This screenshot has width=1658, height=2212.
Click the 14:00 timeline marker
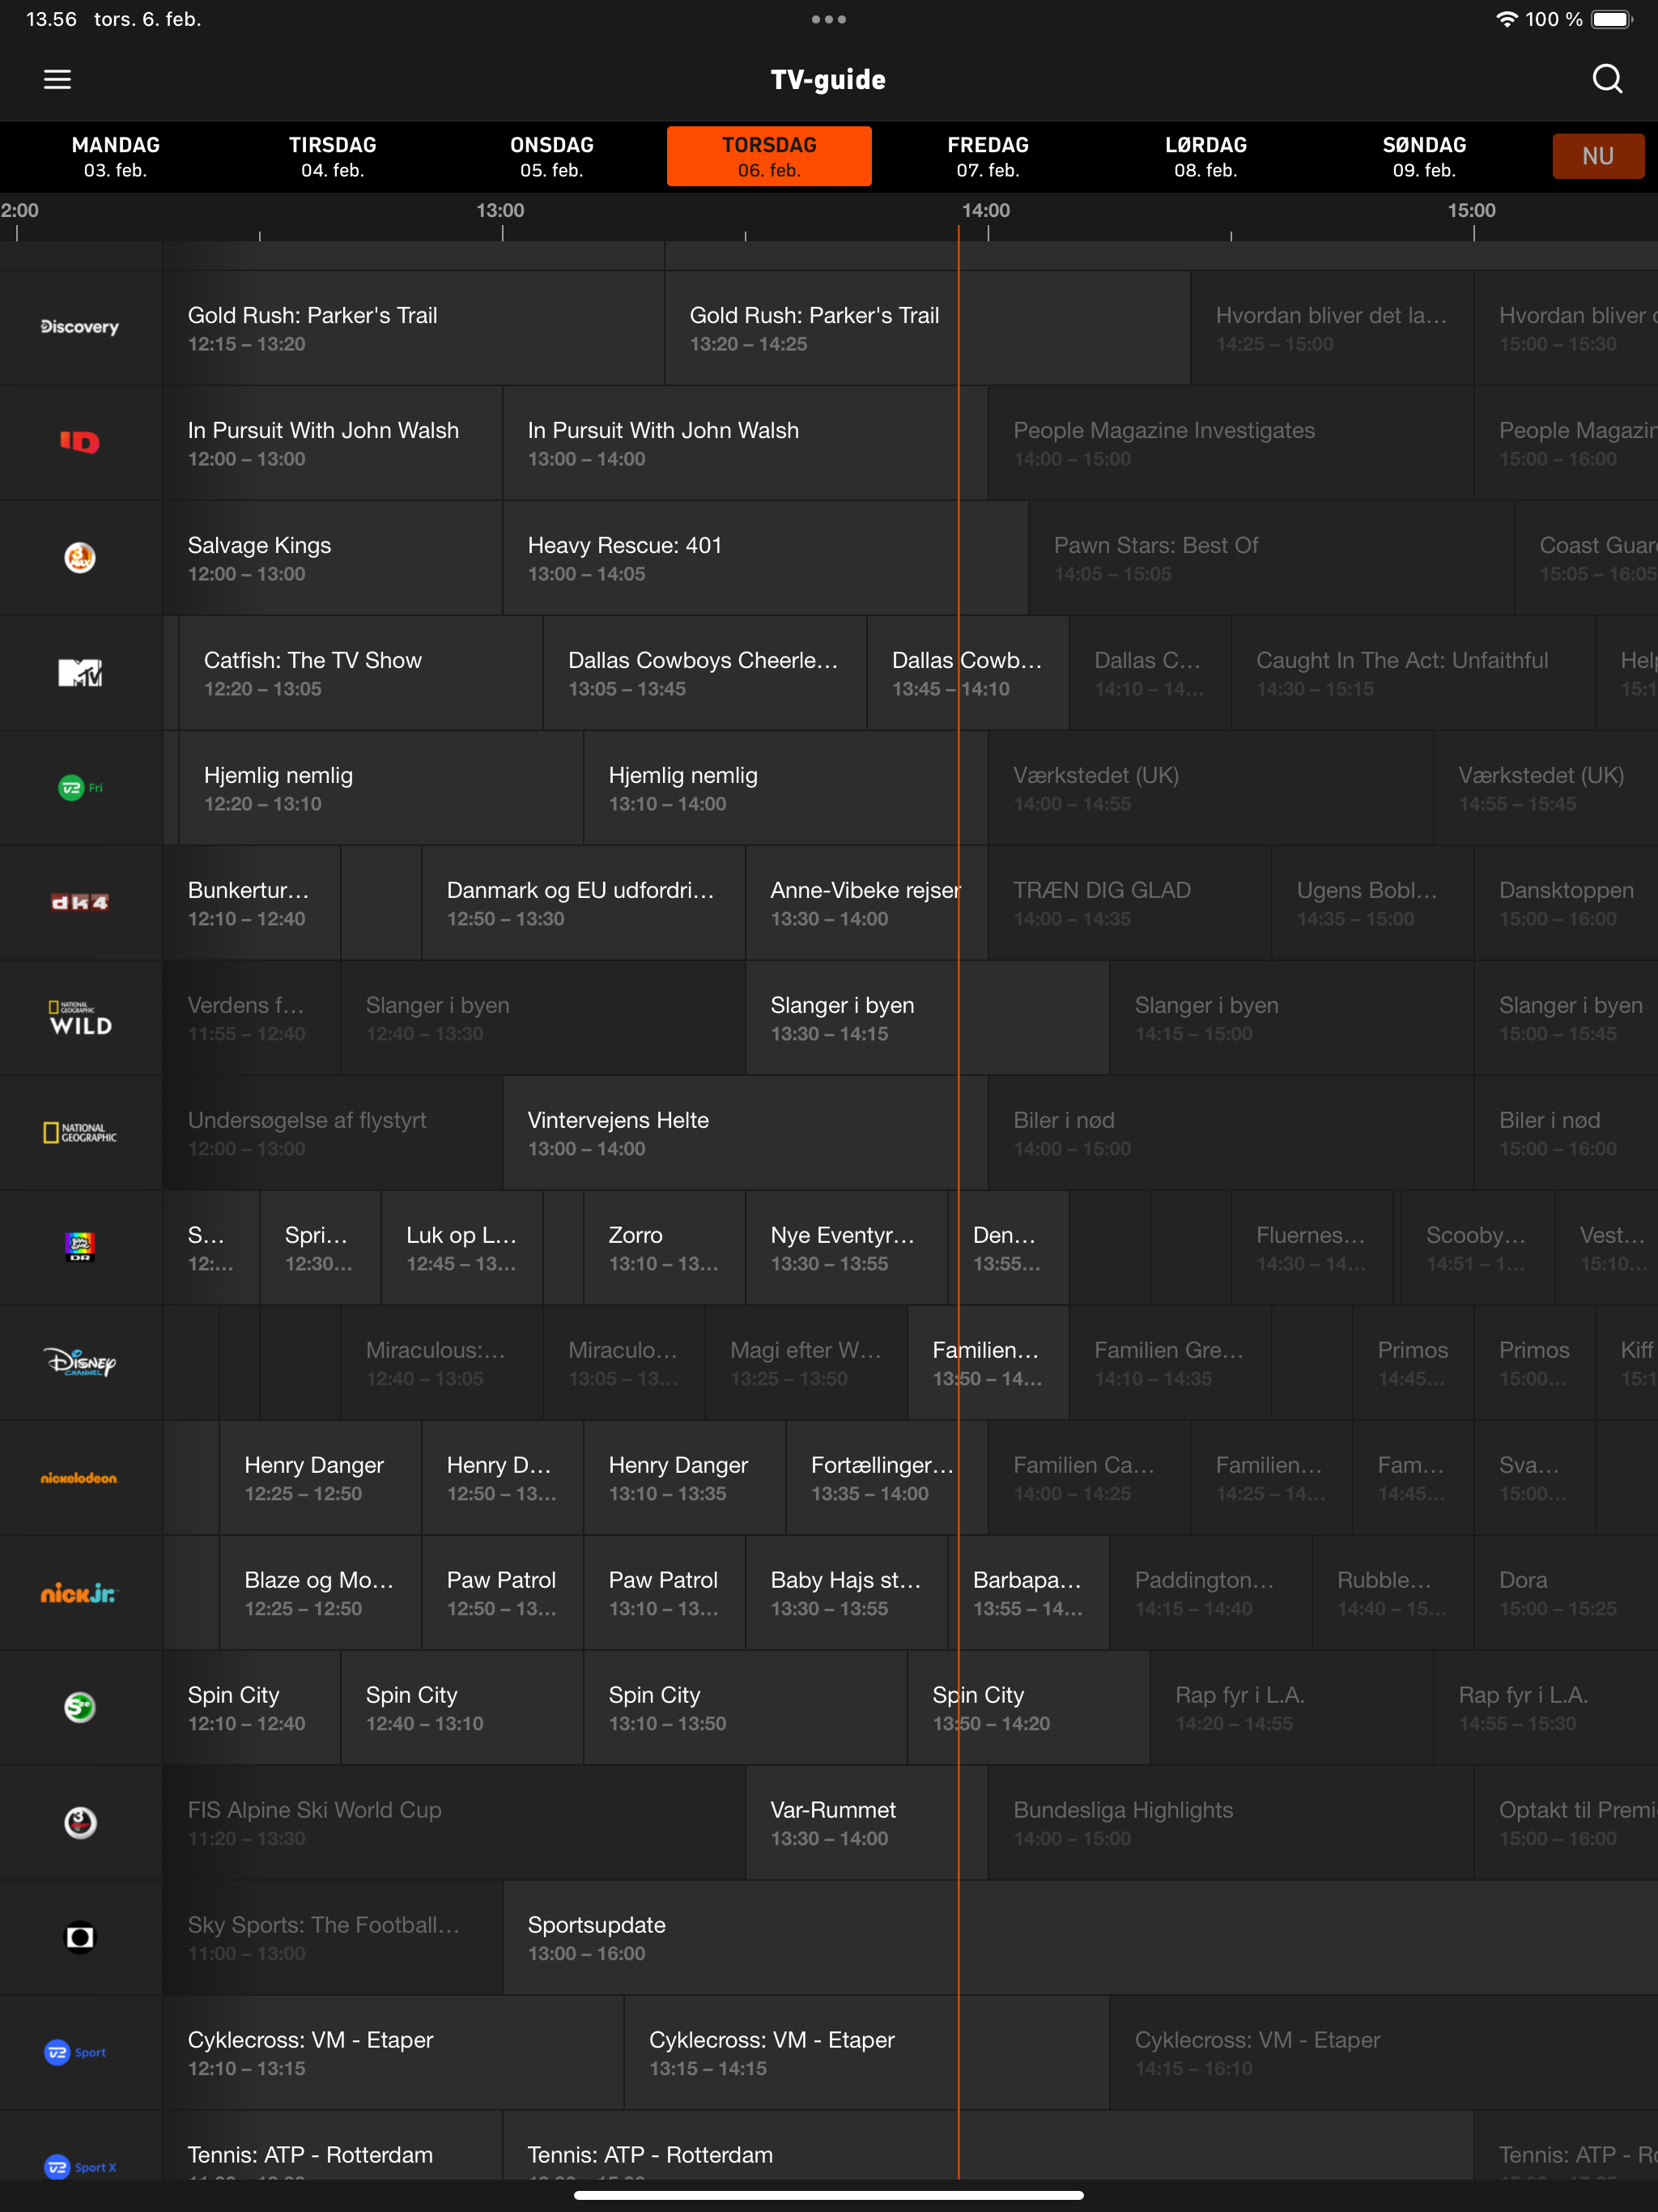(986, 211)
